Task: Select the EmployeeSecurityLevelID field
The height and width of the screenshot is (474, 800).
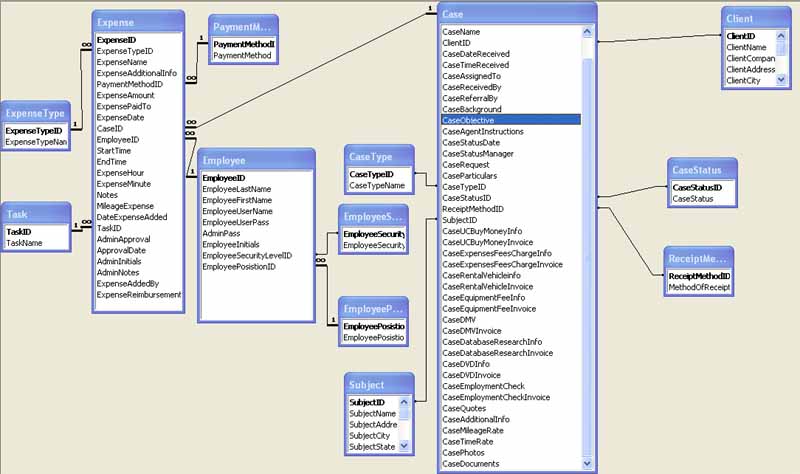Action: [247, 256]
